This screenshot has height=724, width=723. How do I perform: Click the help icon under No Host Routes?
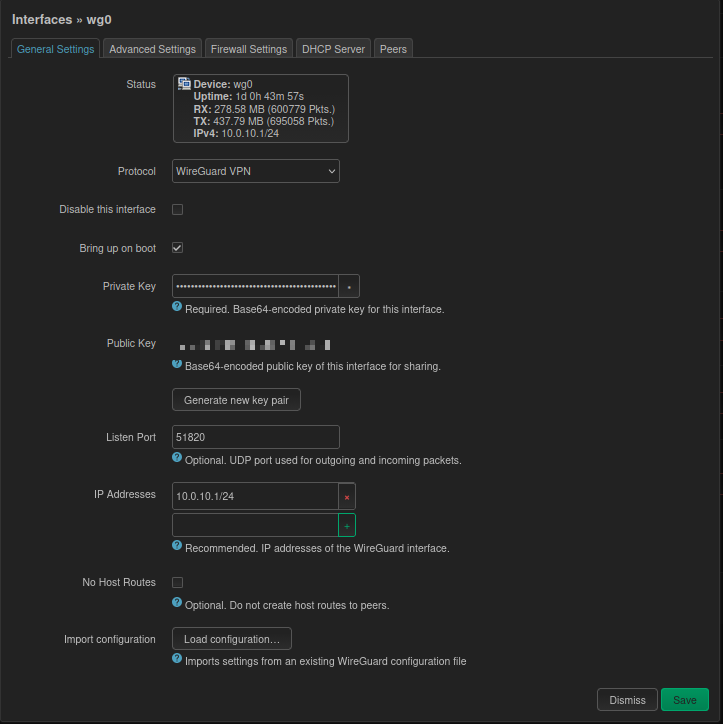click(177, 604)
